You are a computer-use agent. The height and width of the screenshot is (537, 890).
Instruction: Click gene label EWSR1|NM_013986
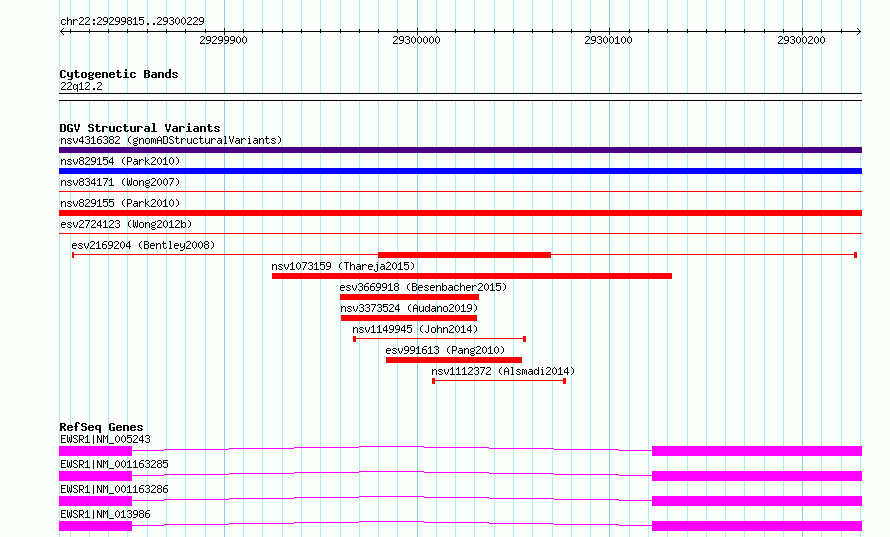(x=105, y=514)
